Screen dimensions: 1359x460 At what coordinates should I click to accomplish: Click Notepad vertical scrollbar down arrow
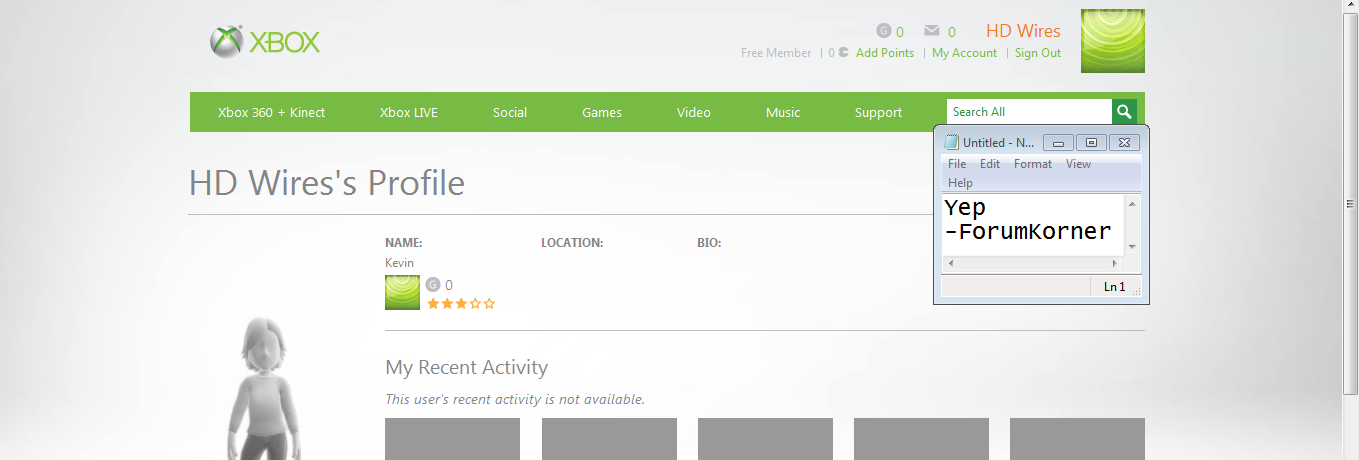(x=1132, y=247)
